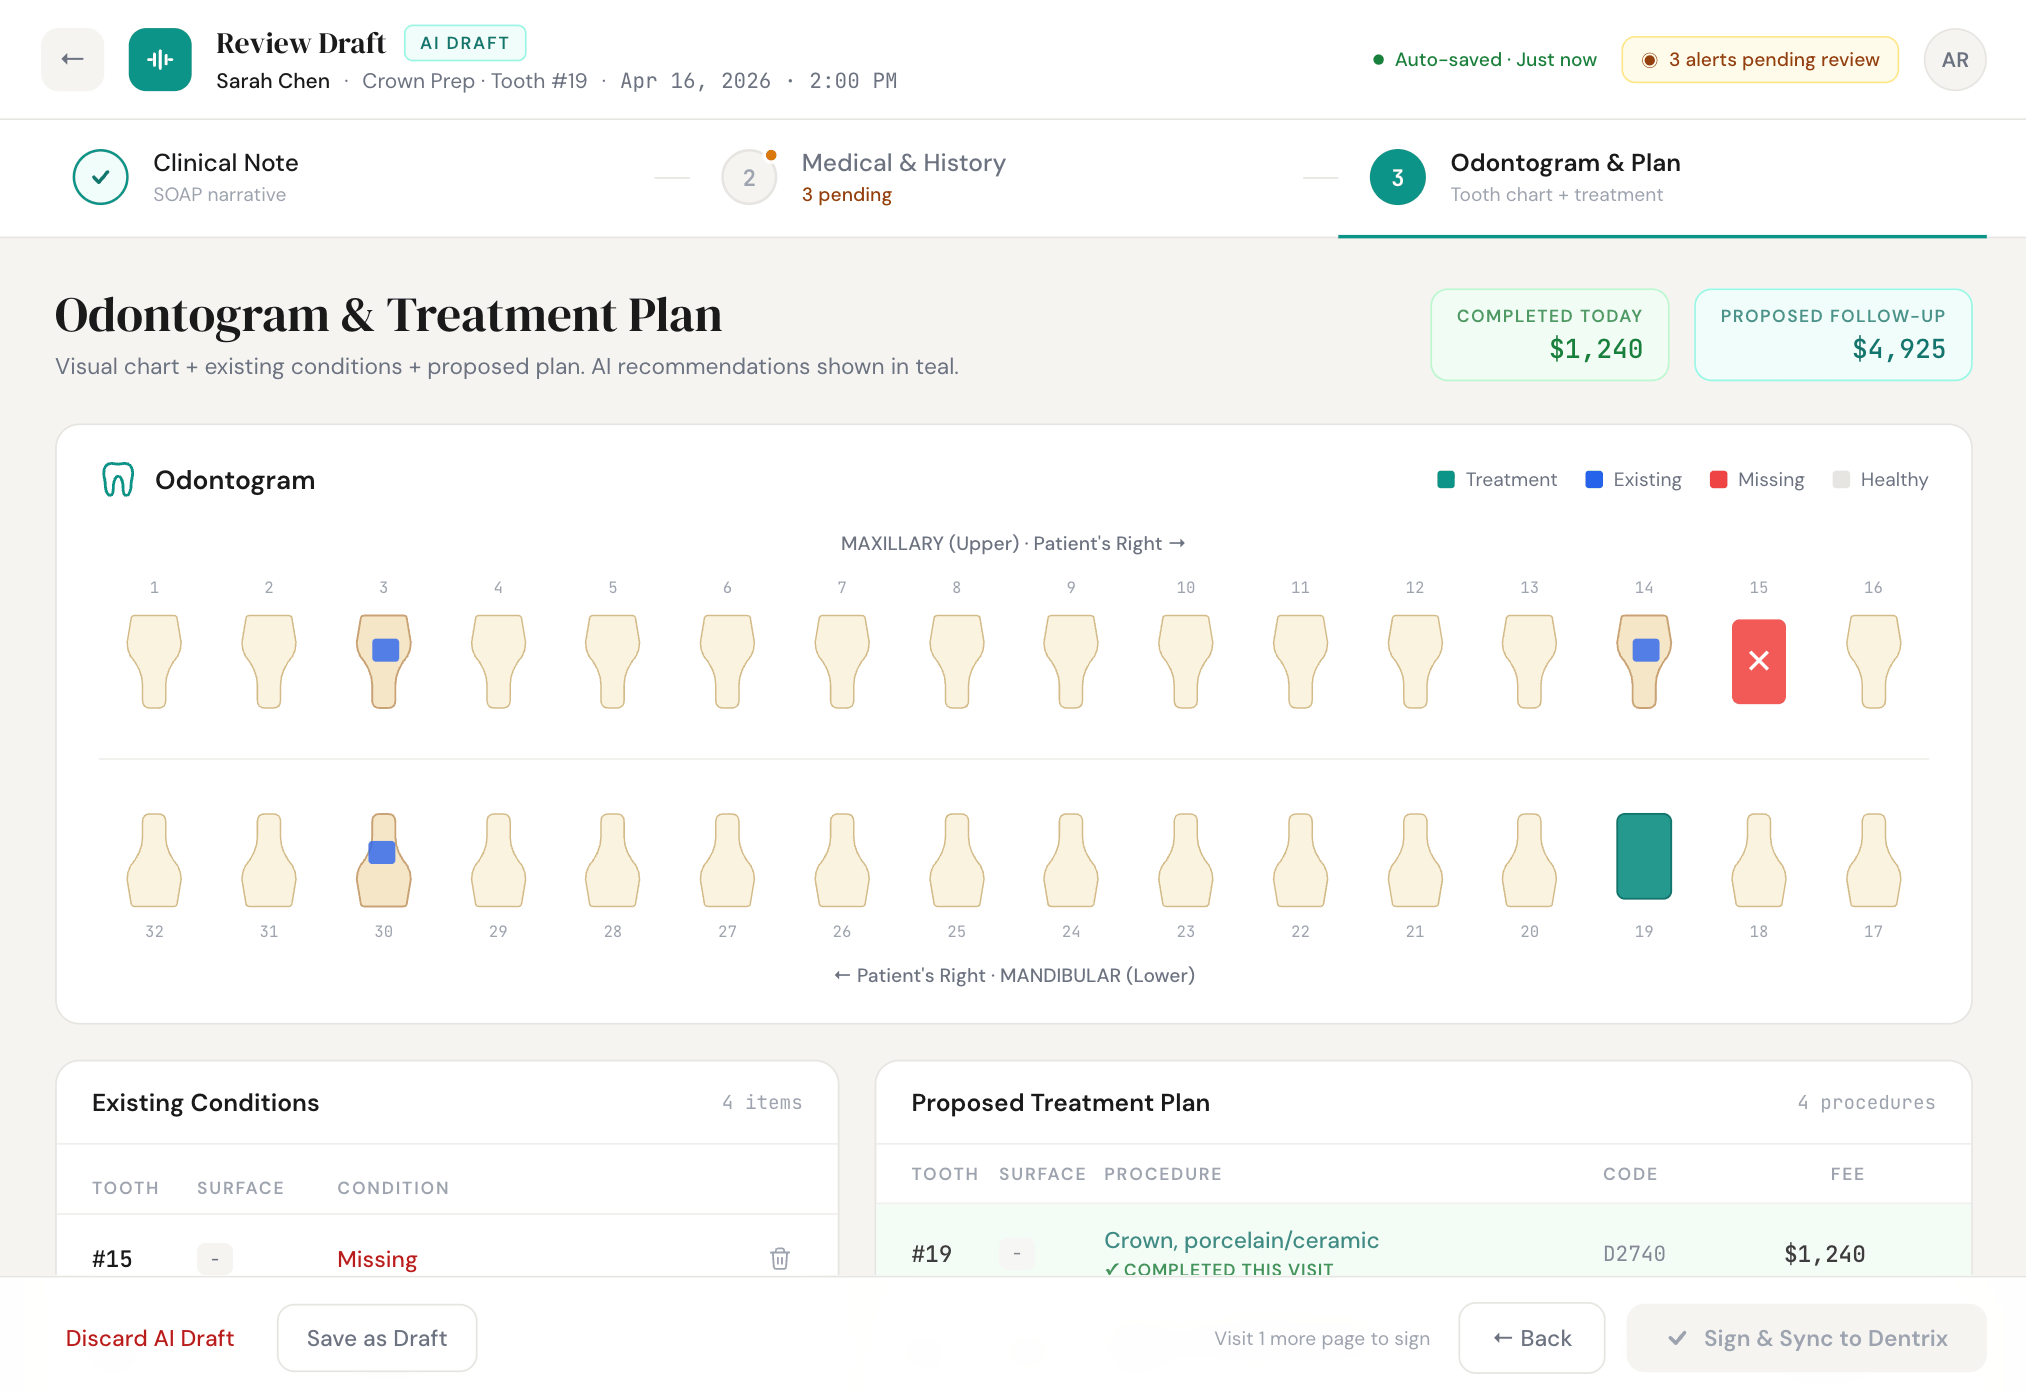Viewport: 2026px width, 1392px height.
Task: Select upper tooth 5 on chart
Action: pyautogui.click(x=613, y=661)
